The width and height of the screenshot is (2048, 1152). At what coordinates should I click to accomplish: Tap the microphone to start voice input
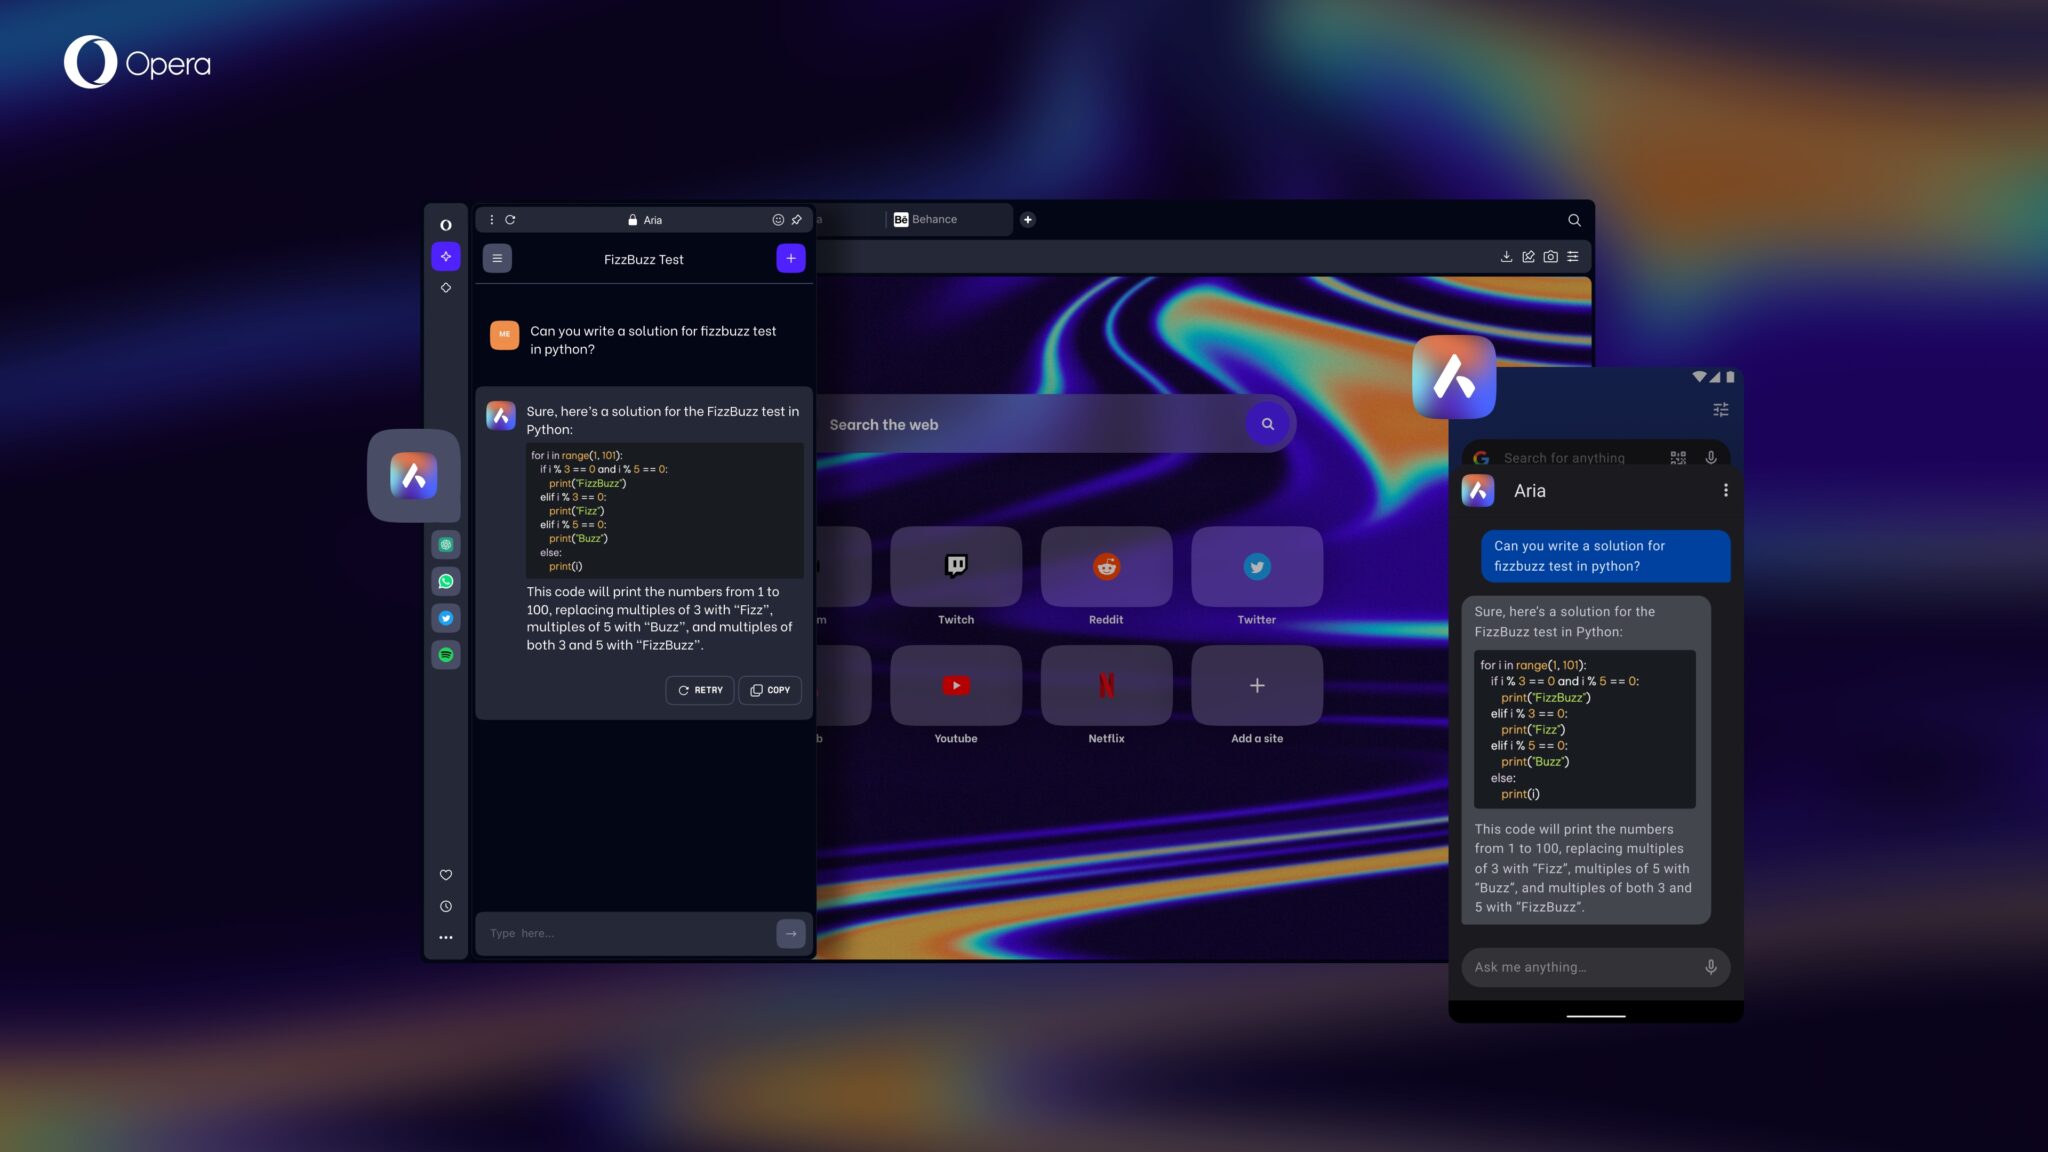tap(1712, 967)
